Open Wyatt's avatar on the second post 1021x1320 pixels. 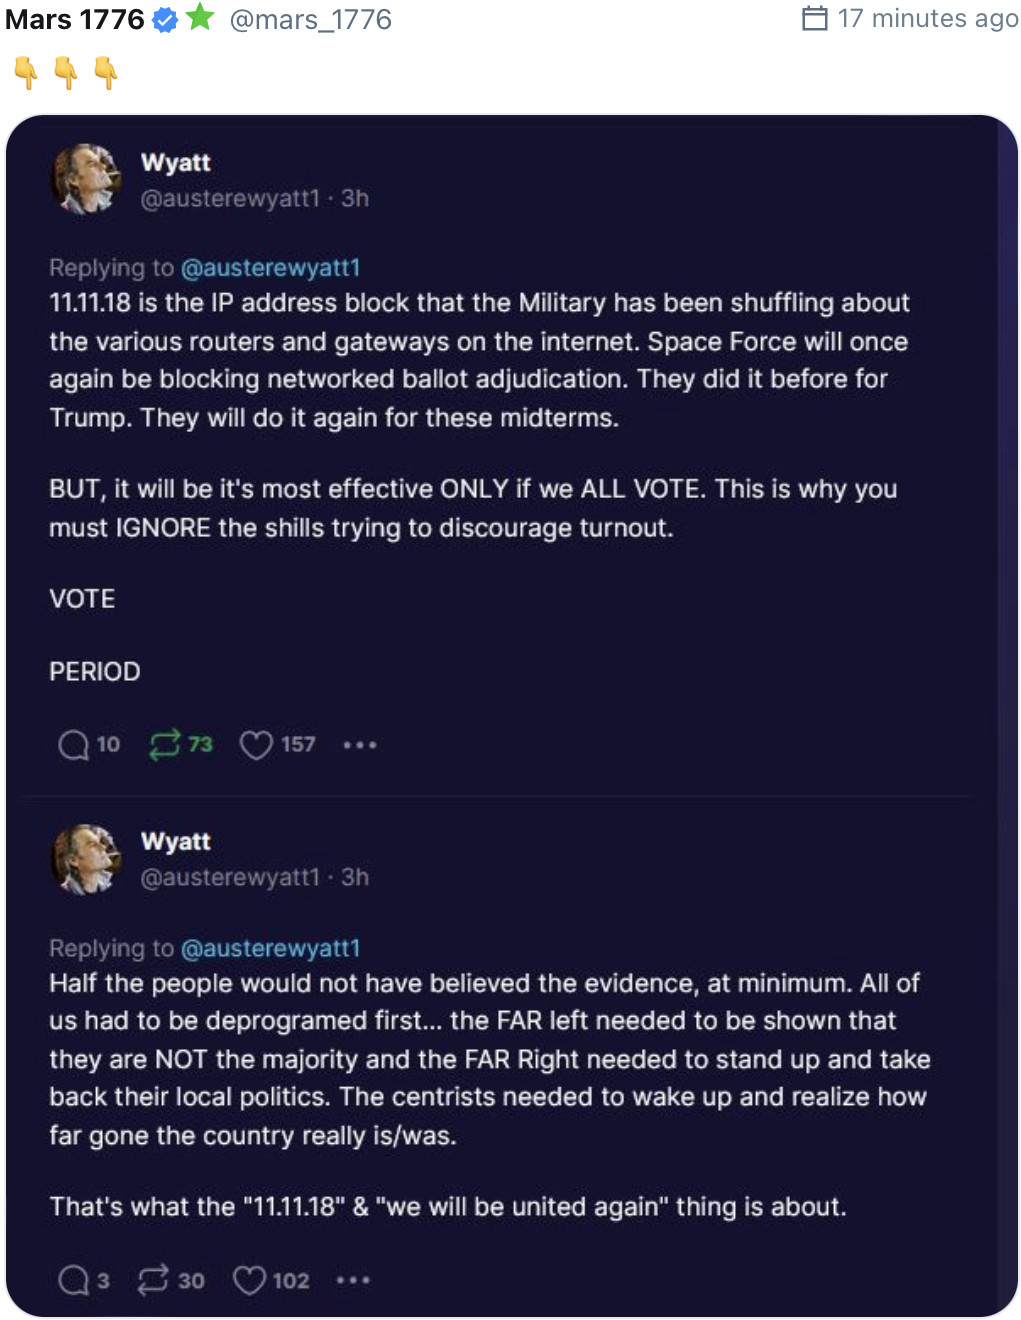(x=86, y=859)
